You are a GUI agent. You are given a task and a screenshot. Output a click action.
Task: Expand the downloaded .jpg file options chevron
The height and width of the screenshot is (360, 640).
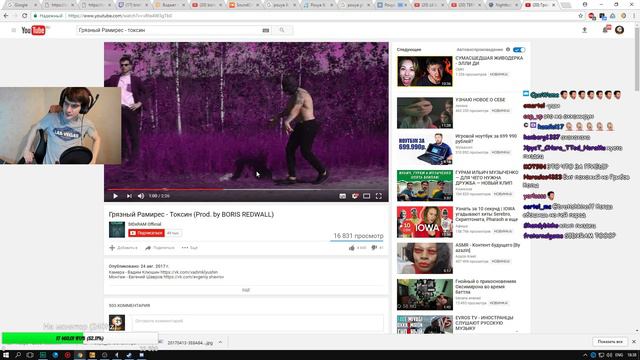(220, 342)
